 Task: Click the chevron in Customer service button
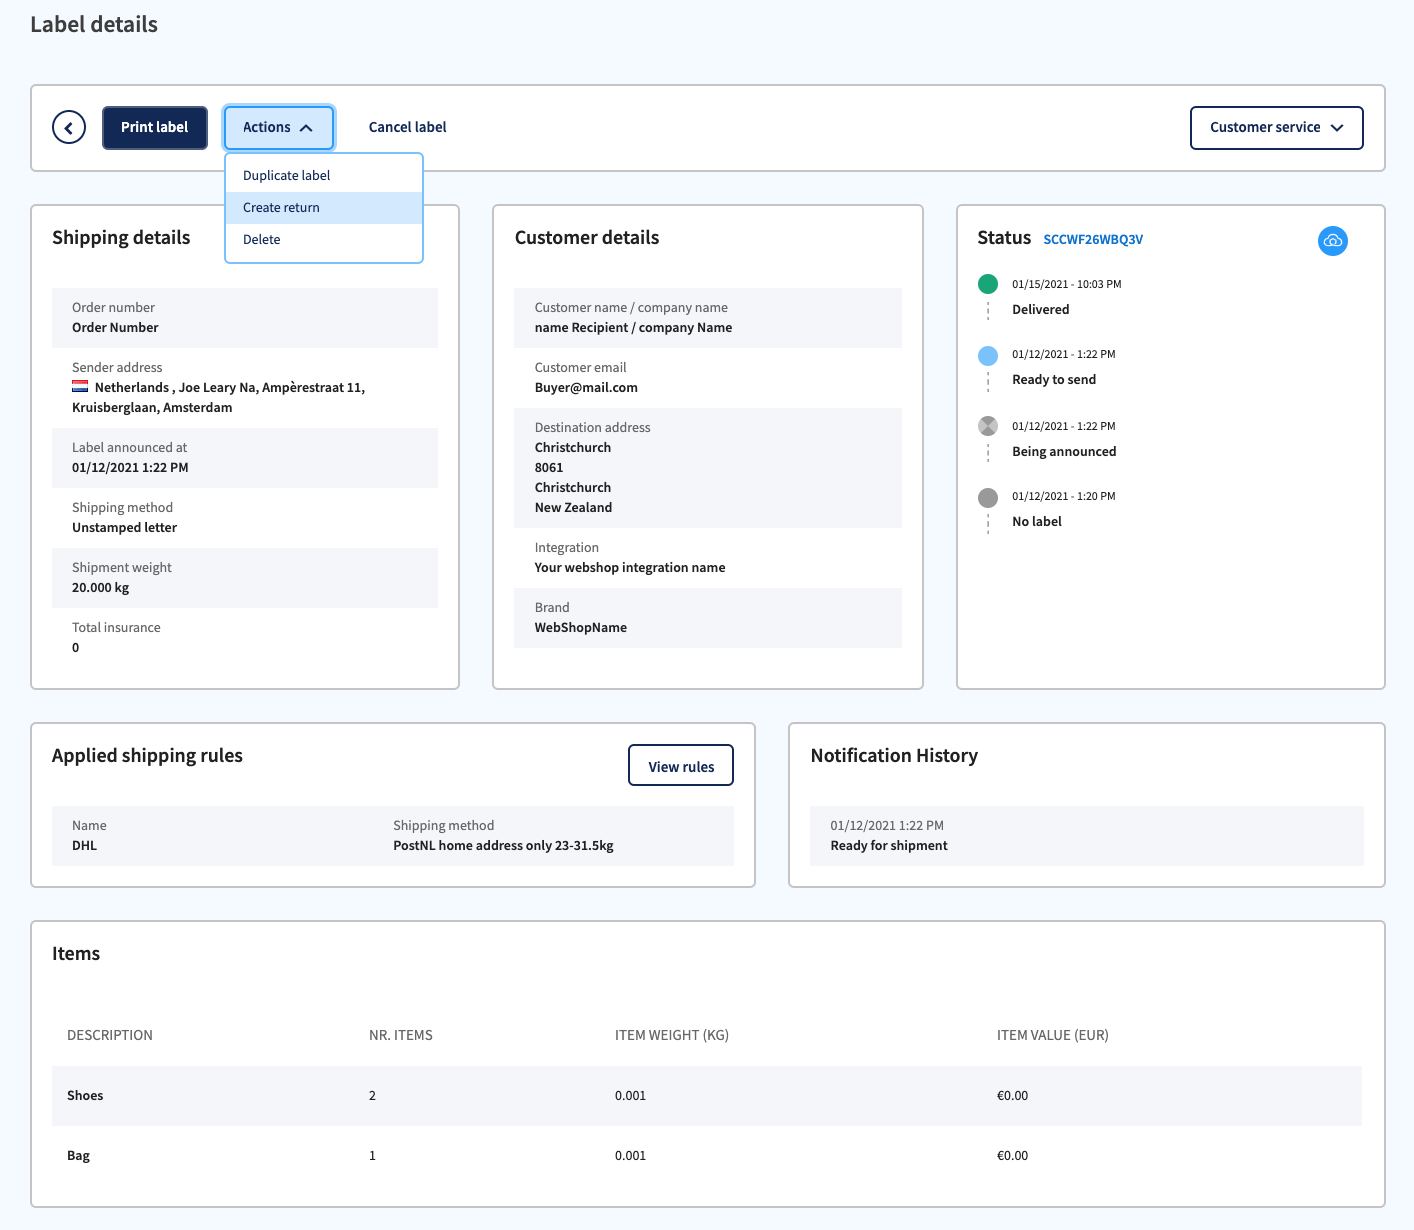pos(1337,127)
